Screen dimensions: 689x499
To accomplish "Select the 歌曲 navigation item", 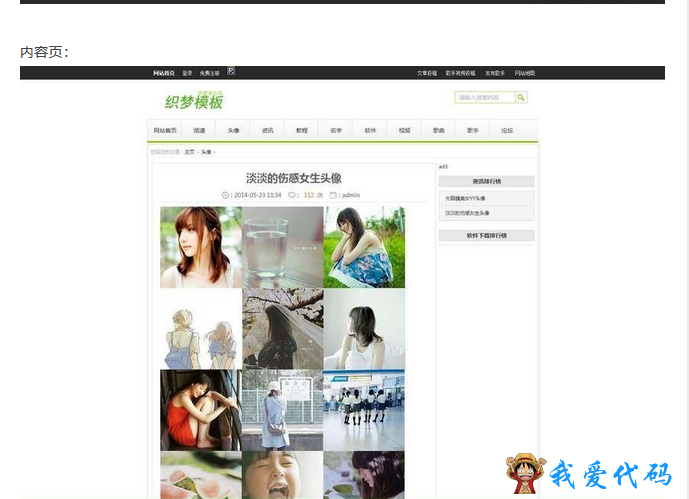I will click(x=439, y=130).
